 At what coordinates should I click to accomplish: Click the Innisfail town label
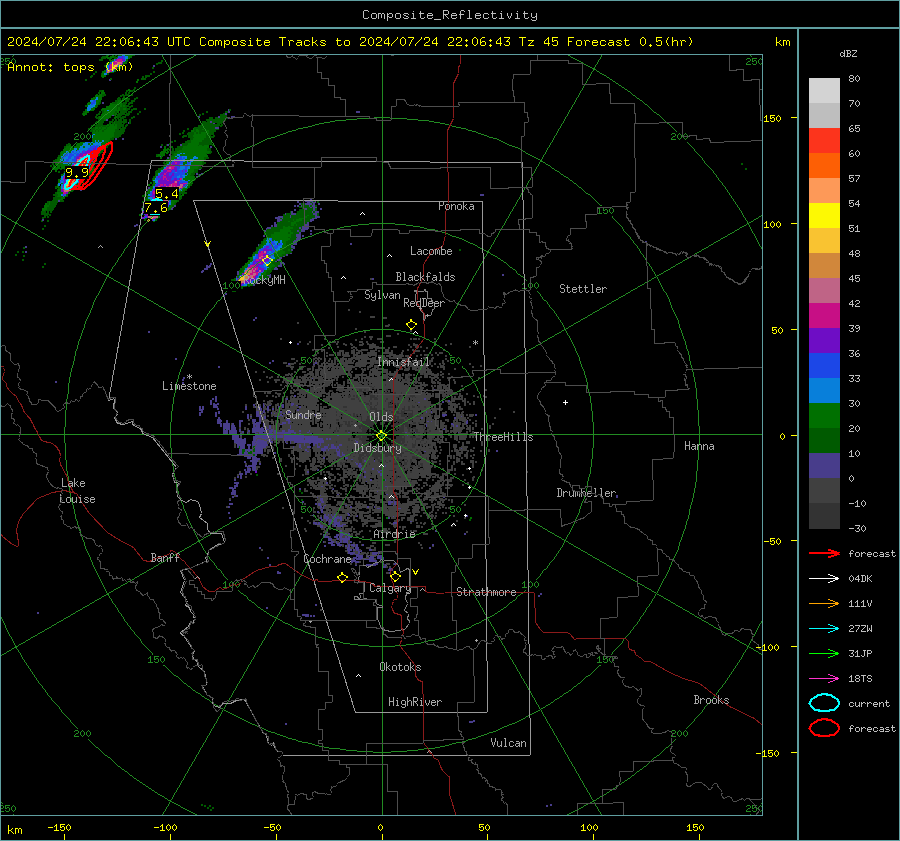[403, 362]
